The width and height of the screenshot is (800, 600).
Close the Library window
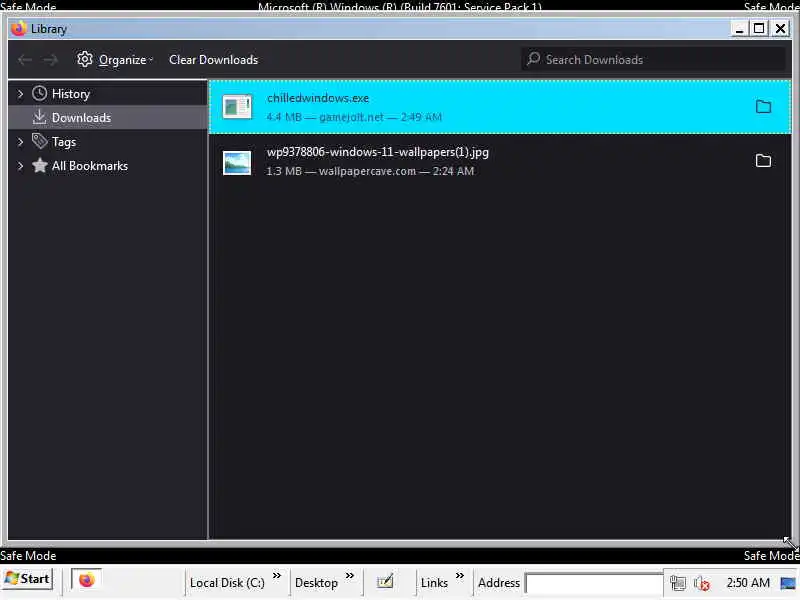click(x=781, y=29)
